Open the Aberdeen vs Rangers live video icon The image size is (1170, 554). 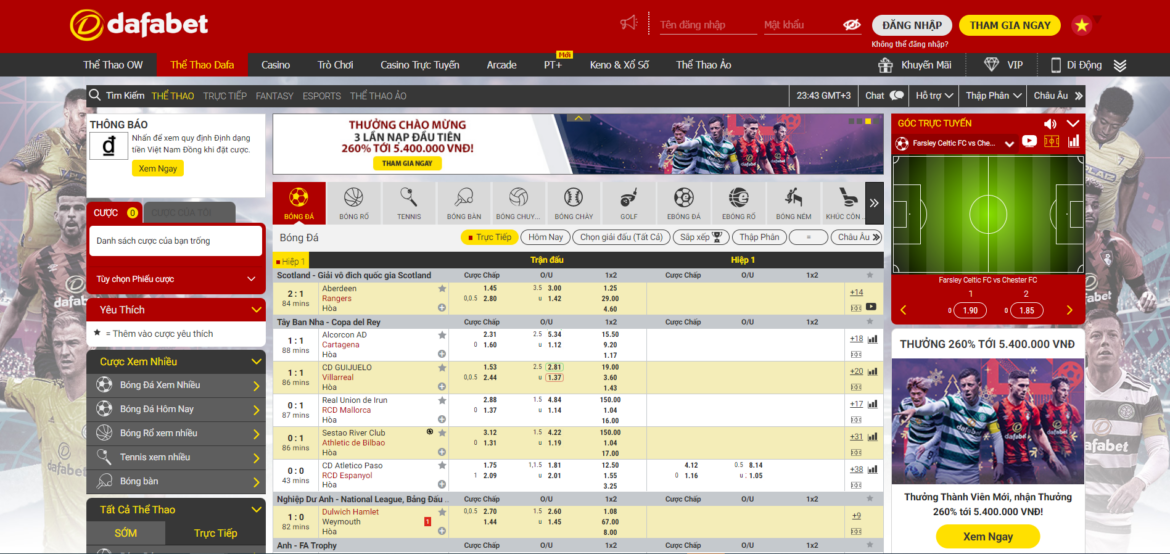click(871, 307)
